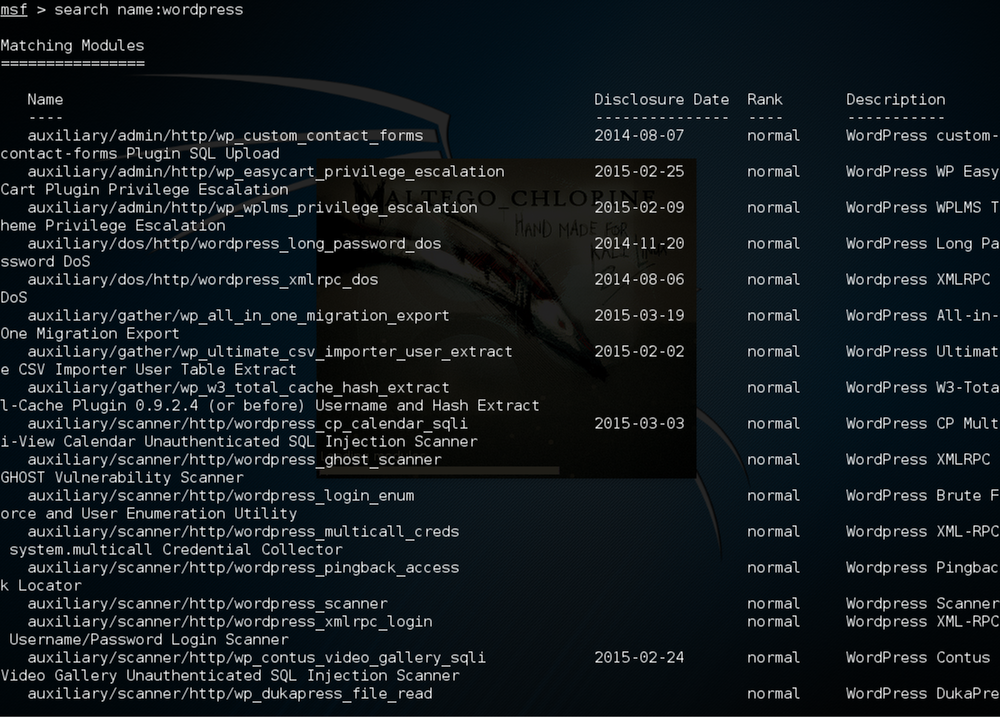Screen dimensions: 1000x717
Task: Click disclosure date 2015-03-19
Action: (x=639, y=316)
